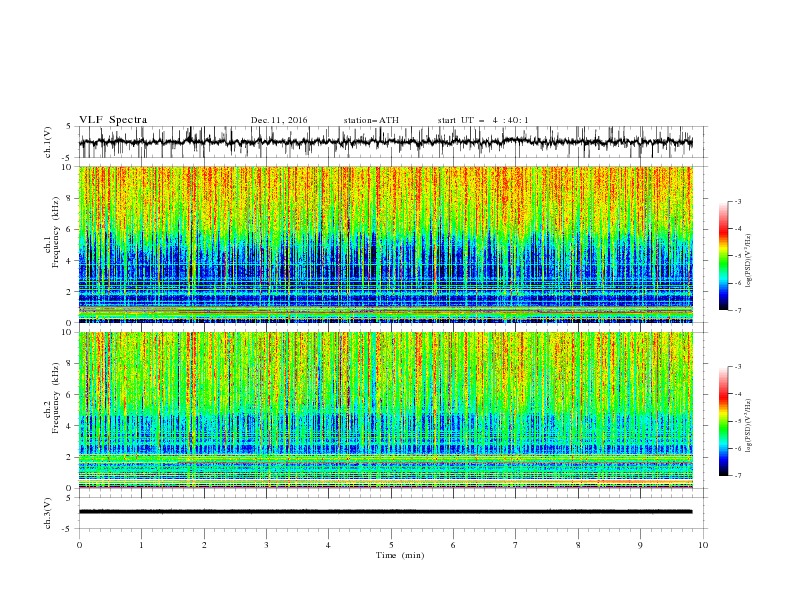Click the "9" tick on the time axis

pyautogui.click(x=640, y=545)
